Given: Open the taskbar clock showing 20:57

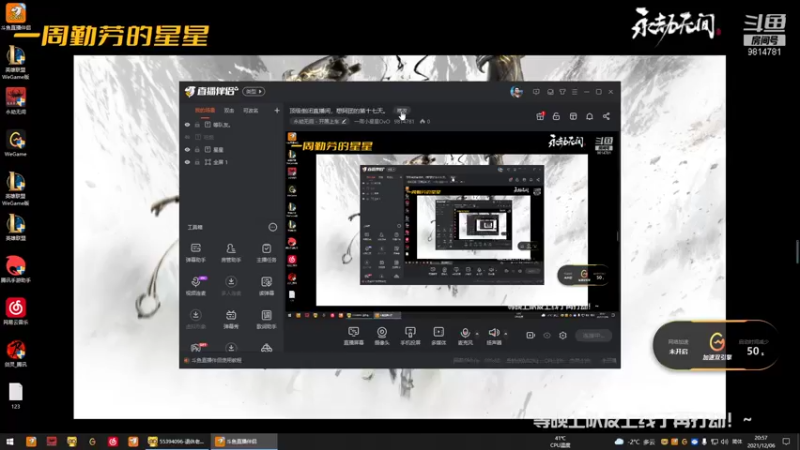Looking at the screenshot, I should [x=761, y=441].
